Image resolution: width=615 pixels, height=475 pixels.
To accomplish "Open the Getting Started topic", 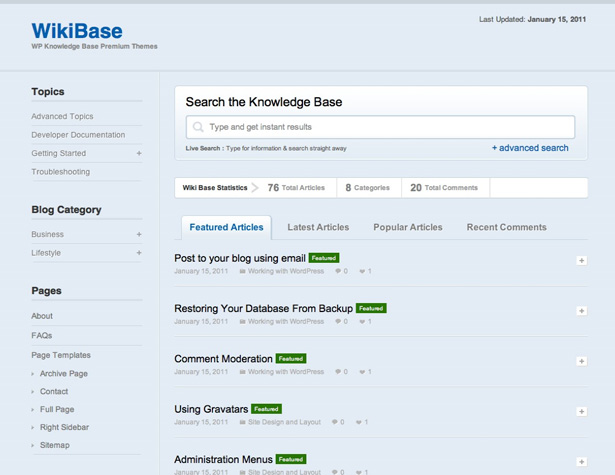I will (x=58, y=153).
